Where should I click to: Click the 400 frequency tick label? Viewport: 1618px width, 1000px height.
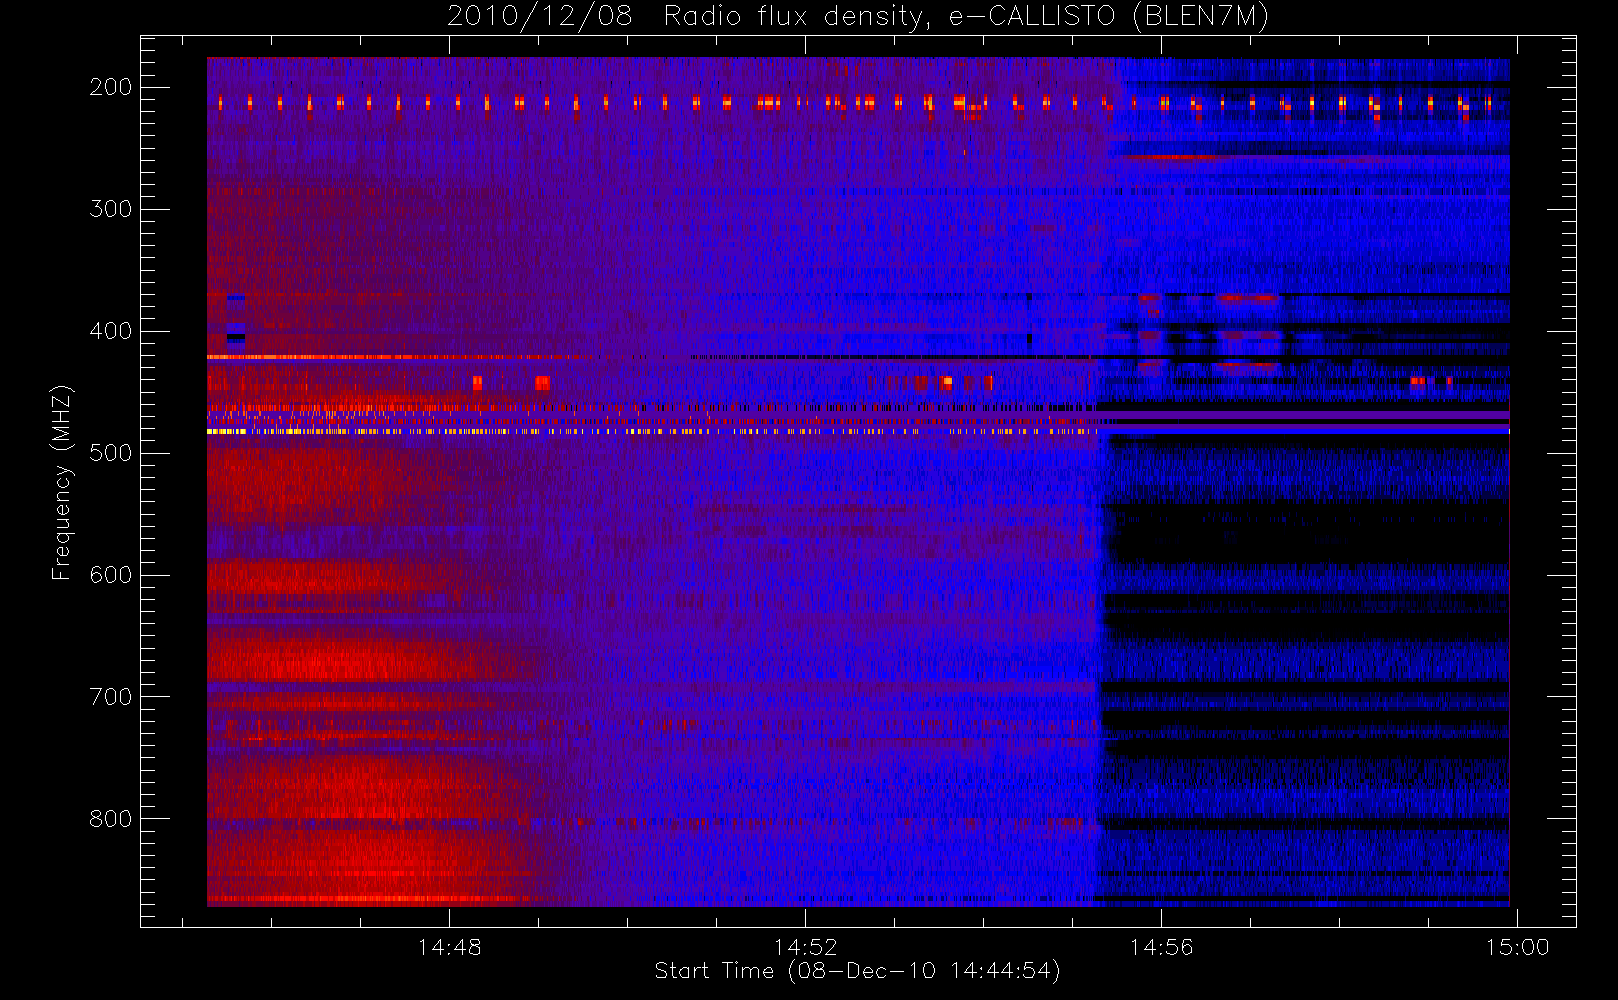[111, 331]
